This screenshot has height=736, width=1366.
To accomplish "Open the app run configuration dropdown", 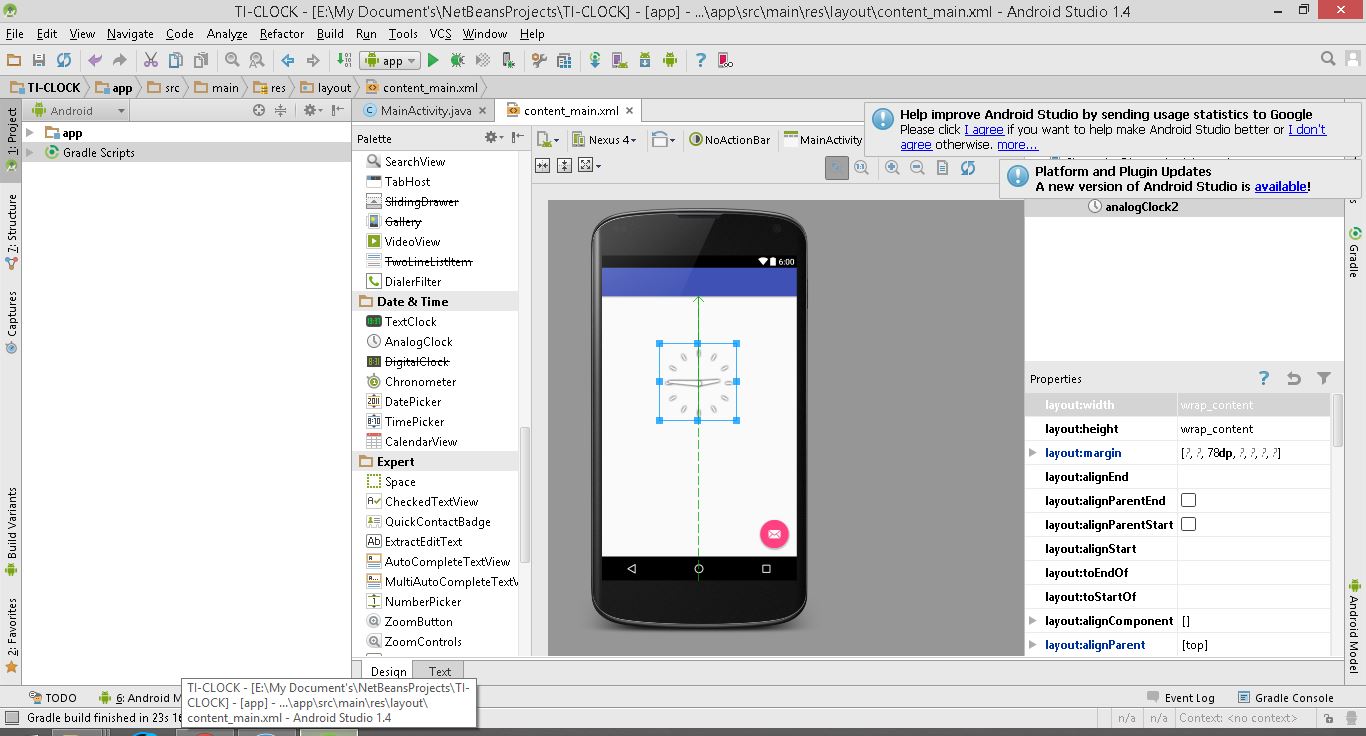I will tap(392, 61).
